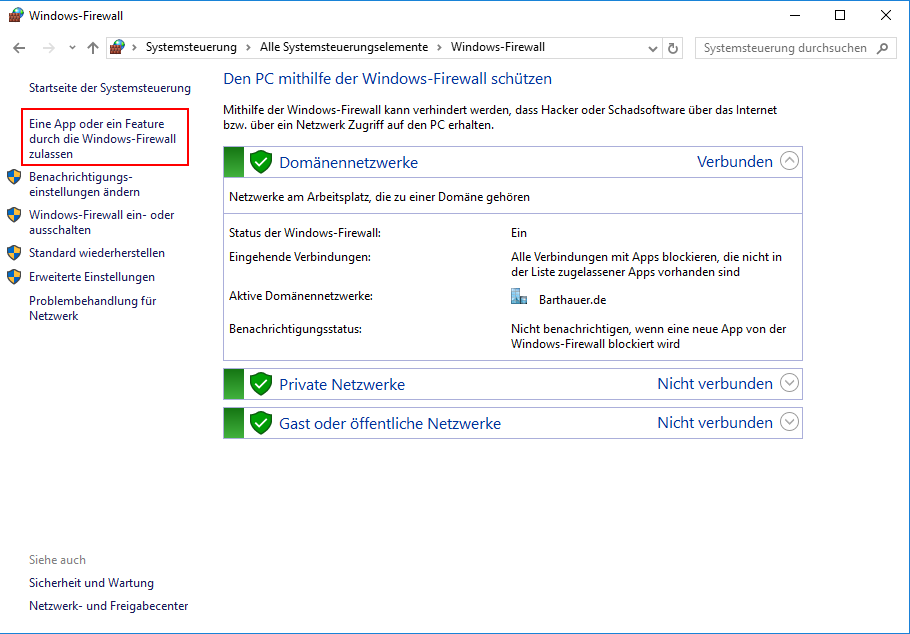
Task: Refresh the Windows-Firewall page
Action: pos(673,48)
